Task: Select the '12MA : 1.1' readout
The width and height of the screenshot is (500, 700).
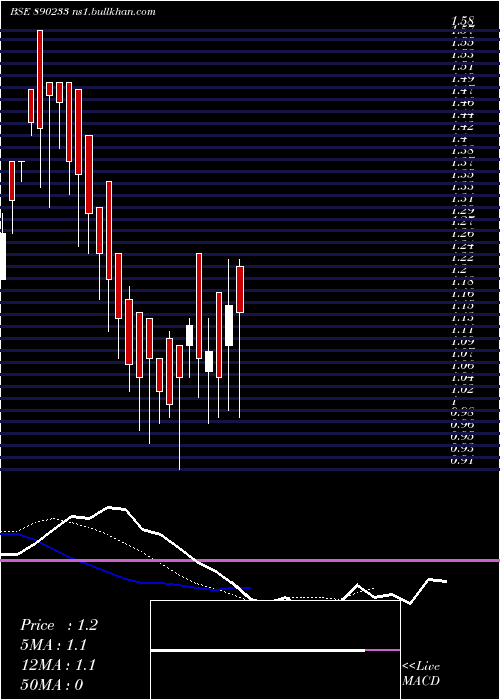Action: point(58,665)
